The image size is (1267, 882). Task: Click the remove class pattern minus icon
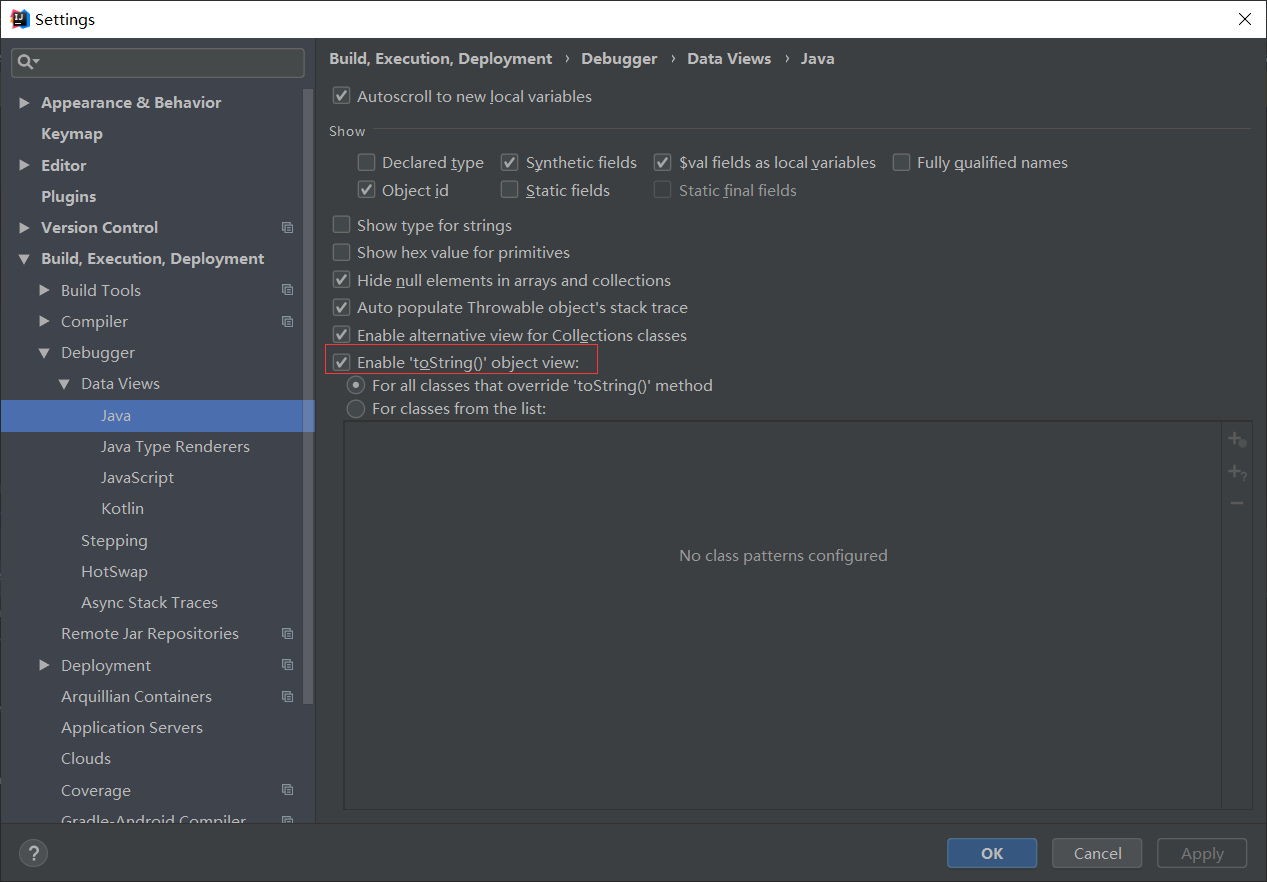(x=1236, y=503)
